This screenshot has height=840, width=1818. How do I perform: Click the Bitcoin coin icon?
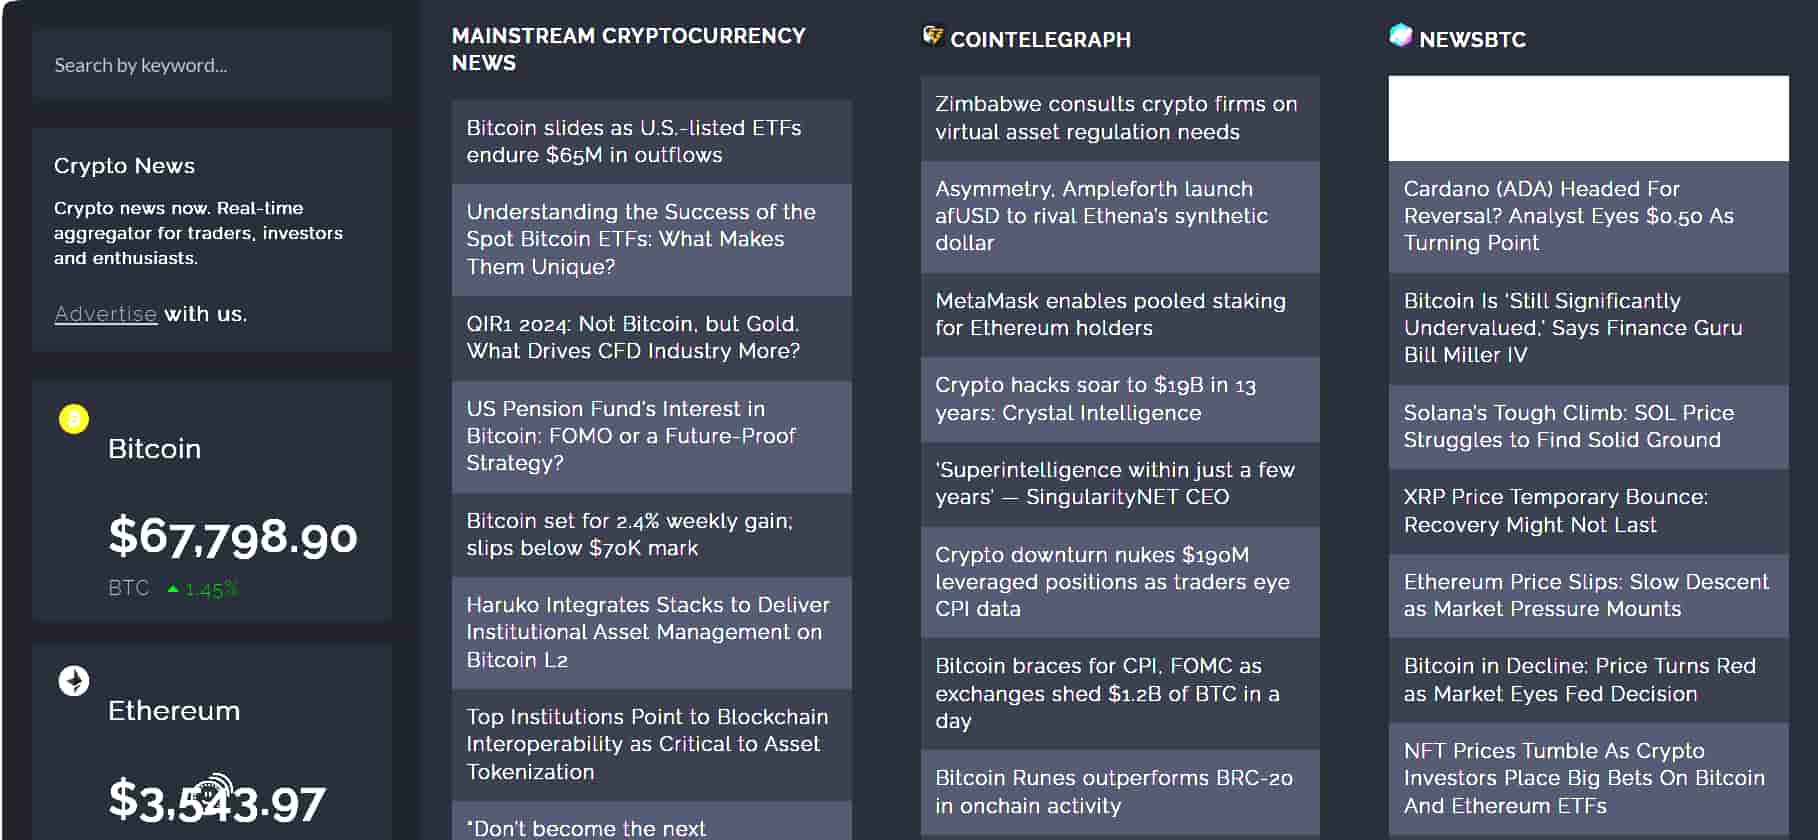coord(74,419)
